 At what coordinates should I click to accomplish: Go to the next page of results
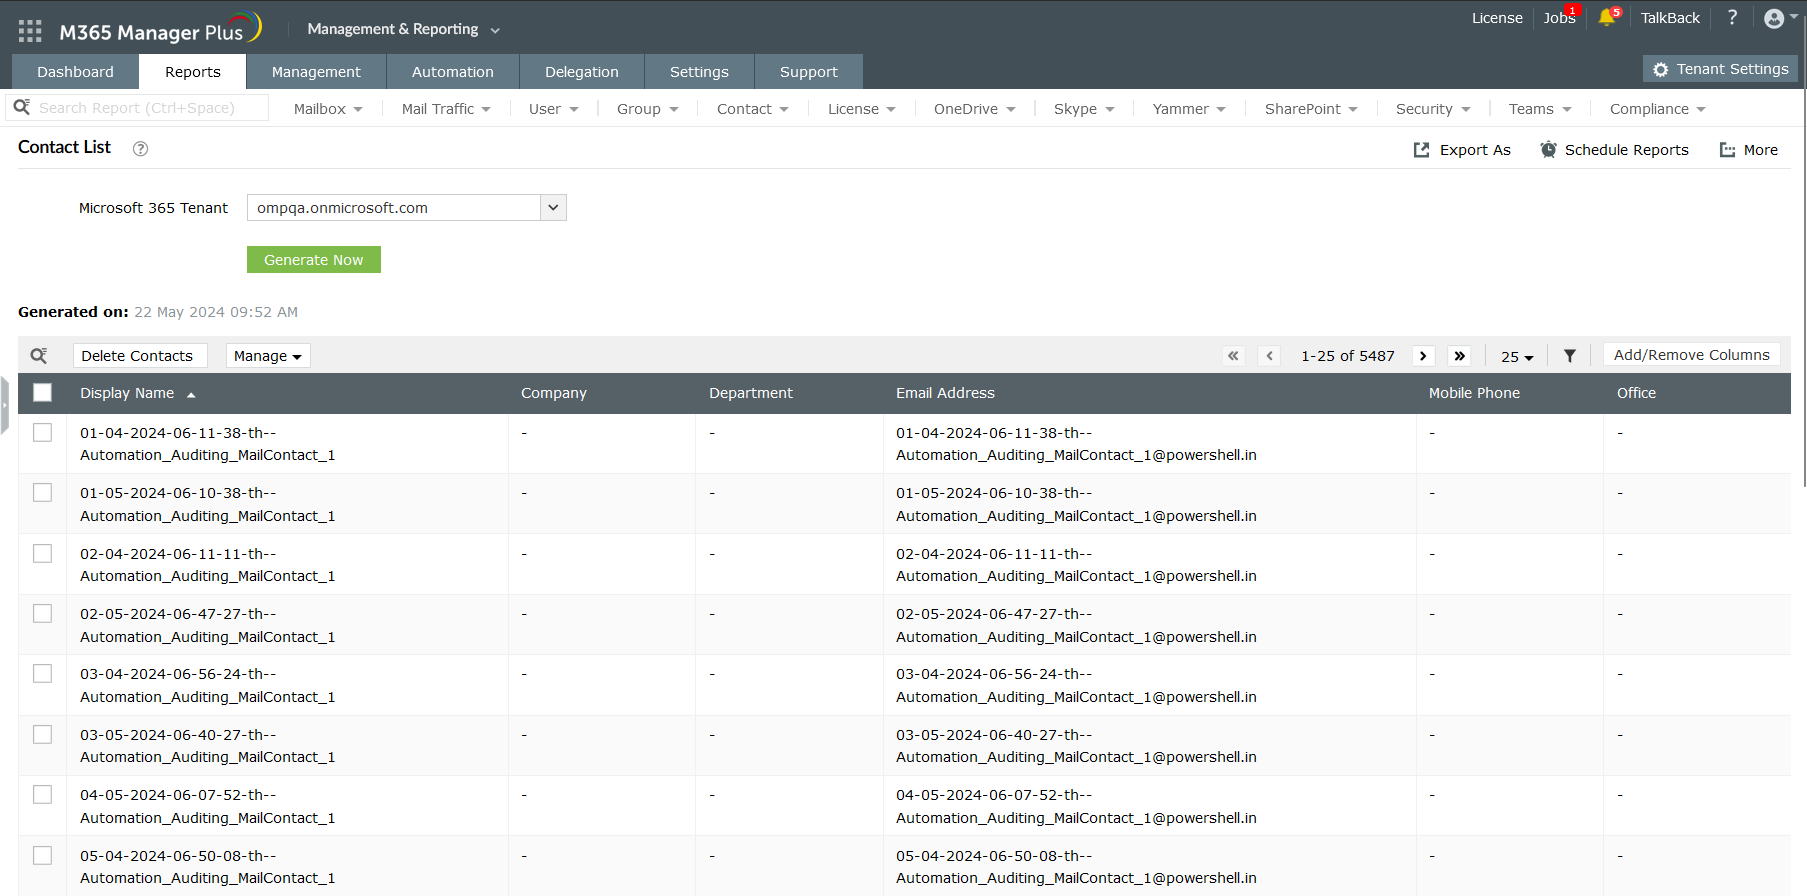(1423, 356)
